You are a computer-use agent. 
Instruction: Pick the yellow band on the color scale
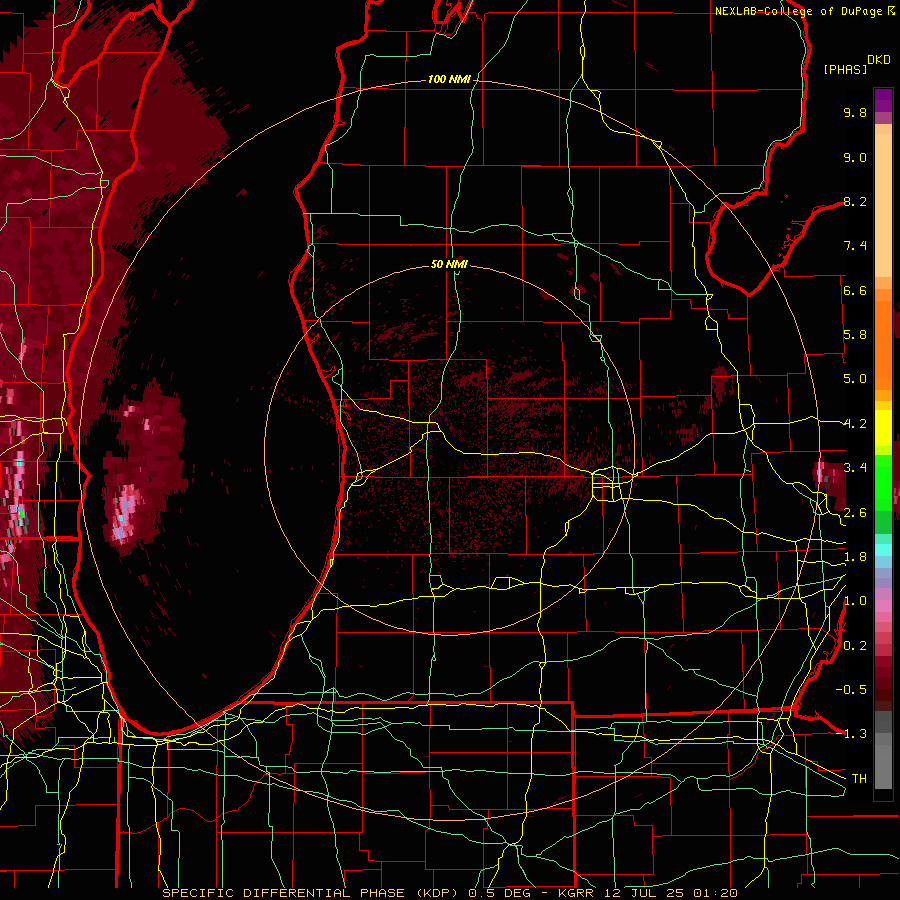(883, 428)
